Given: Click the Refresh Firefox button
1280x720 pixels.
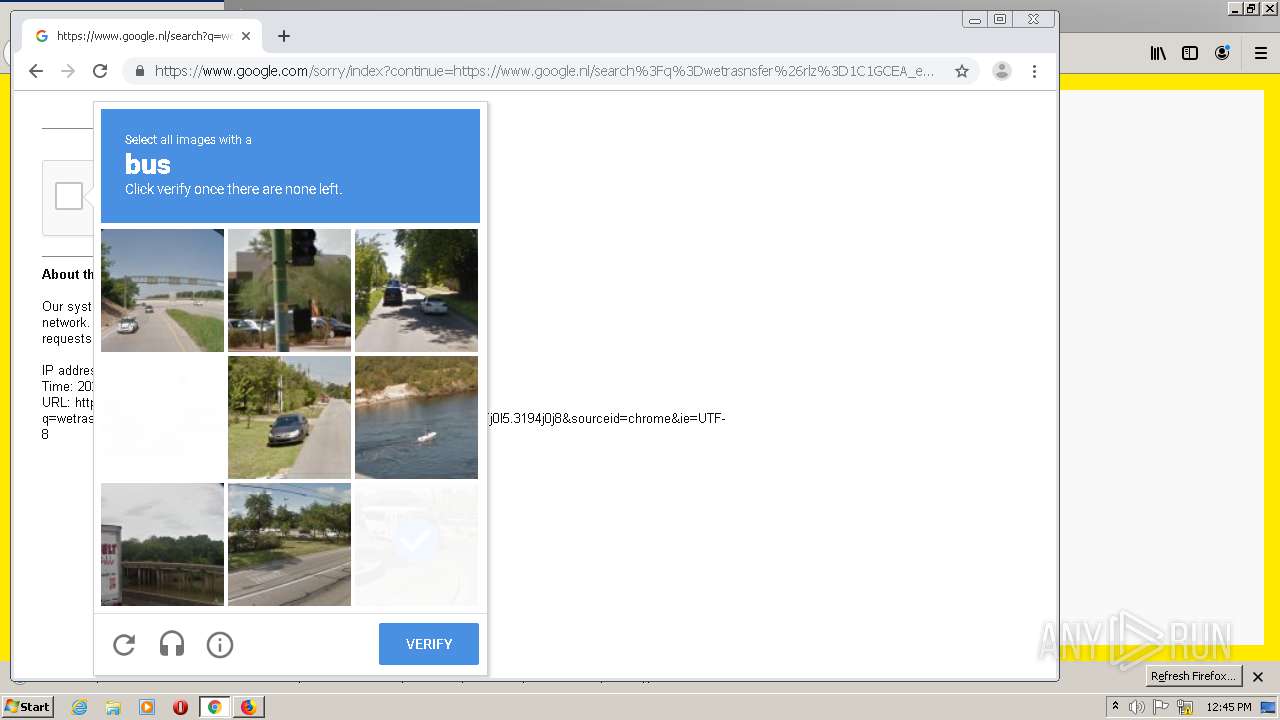Looking at the screenshot, I should pyautogui.click(x=1193, y=676).
